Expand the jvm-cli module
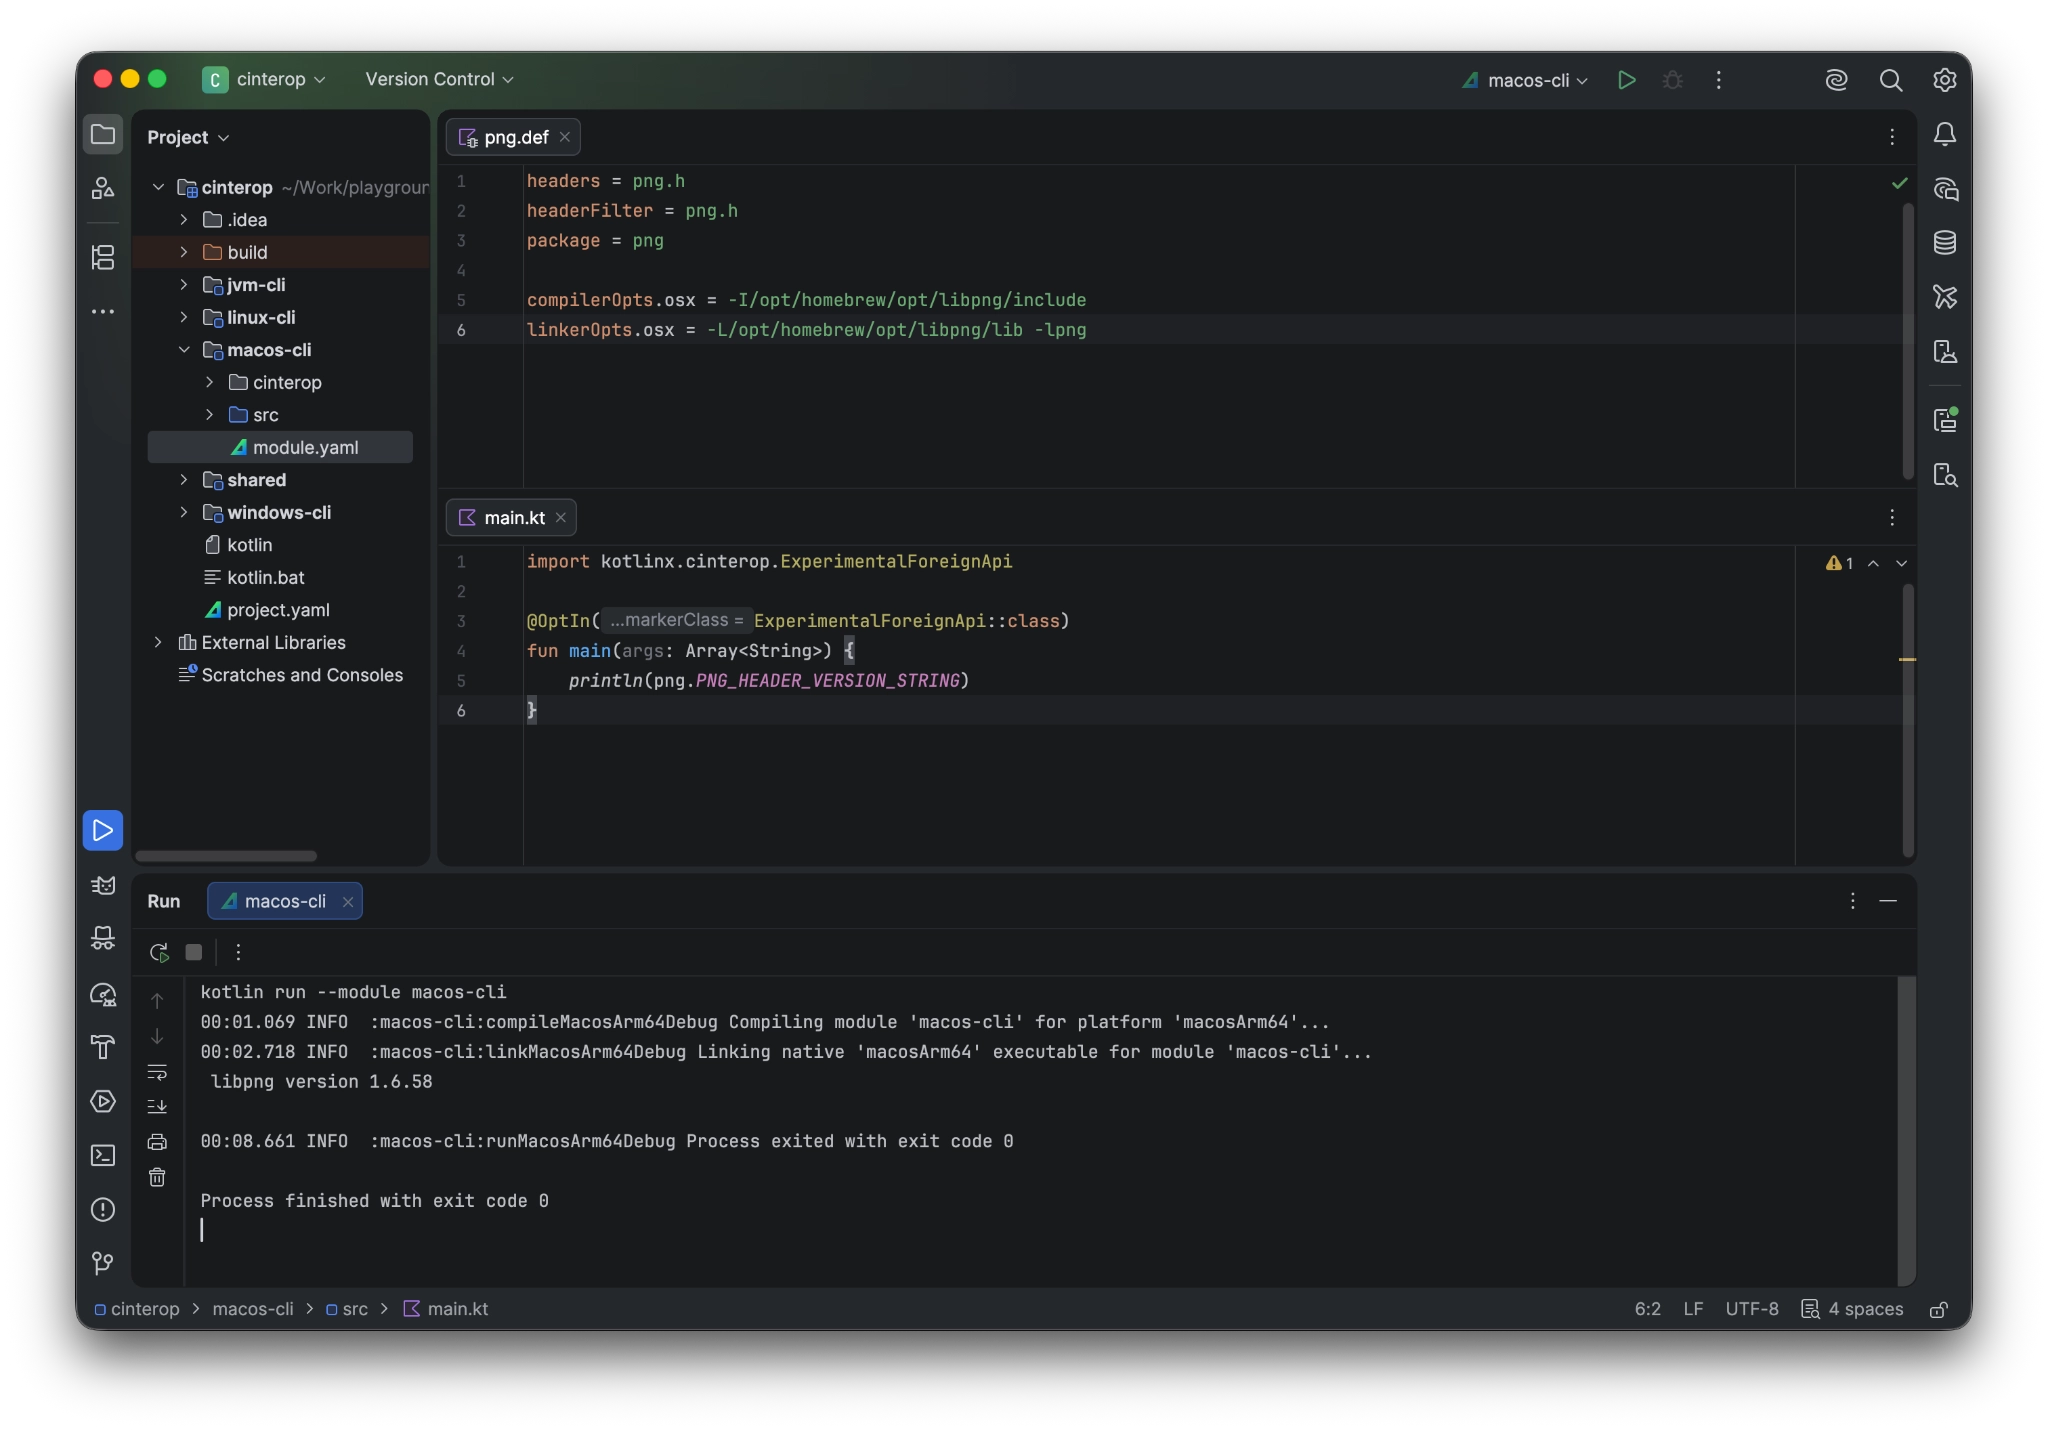Image resolution: width=2048 pixels, height=1430 pixels. pos(184,285)
